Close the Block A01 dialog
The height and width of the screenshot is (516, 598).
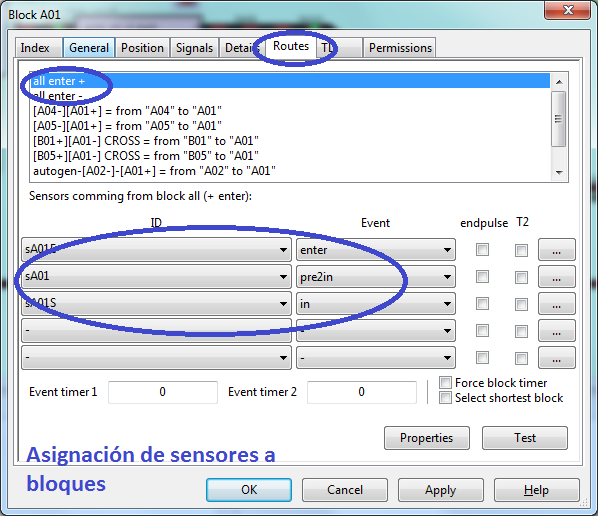pyautogui.click(x=568, y=10)
